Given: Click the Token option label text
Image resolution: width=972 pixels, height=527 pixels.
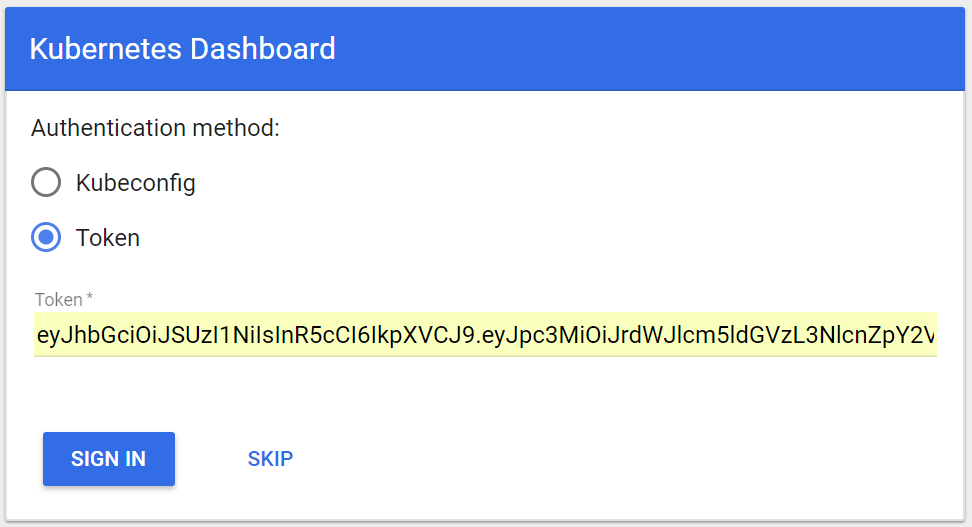Looking at the screenshot, I should [x=108, y=238].
